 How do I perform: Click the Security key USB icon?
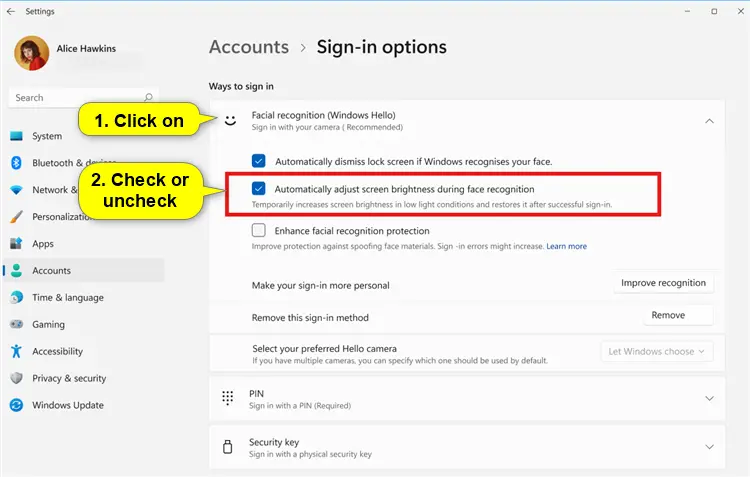228,446
